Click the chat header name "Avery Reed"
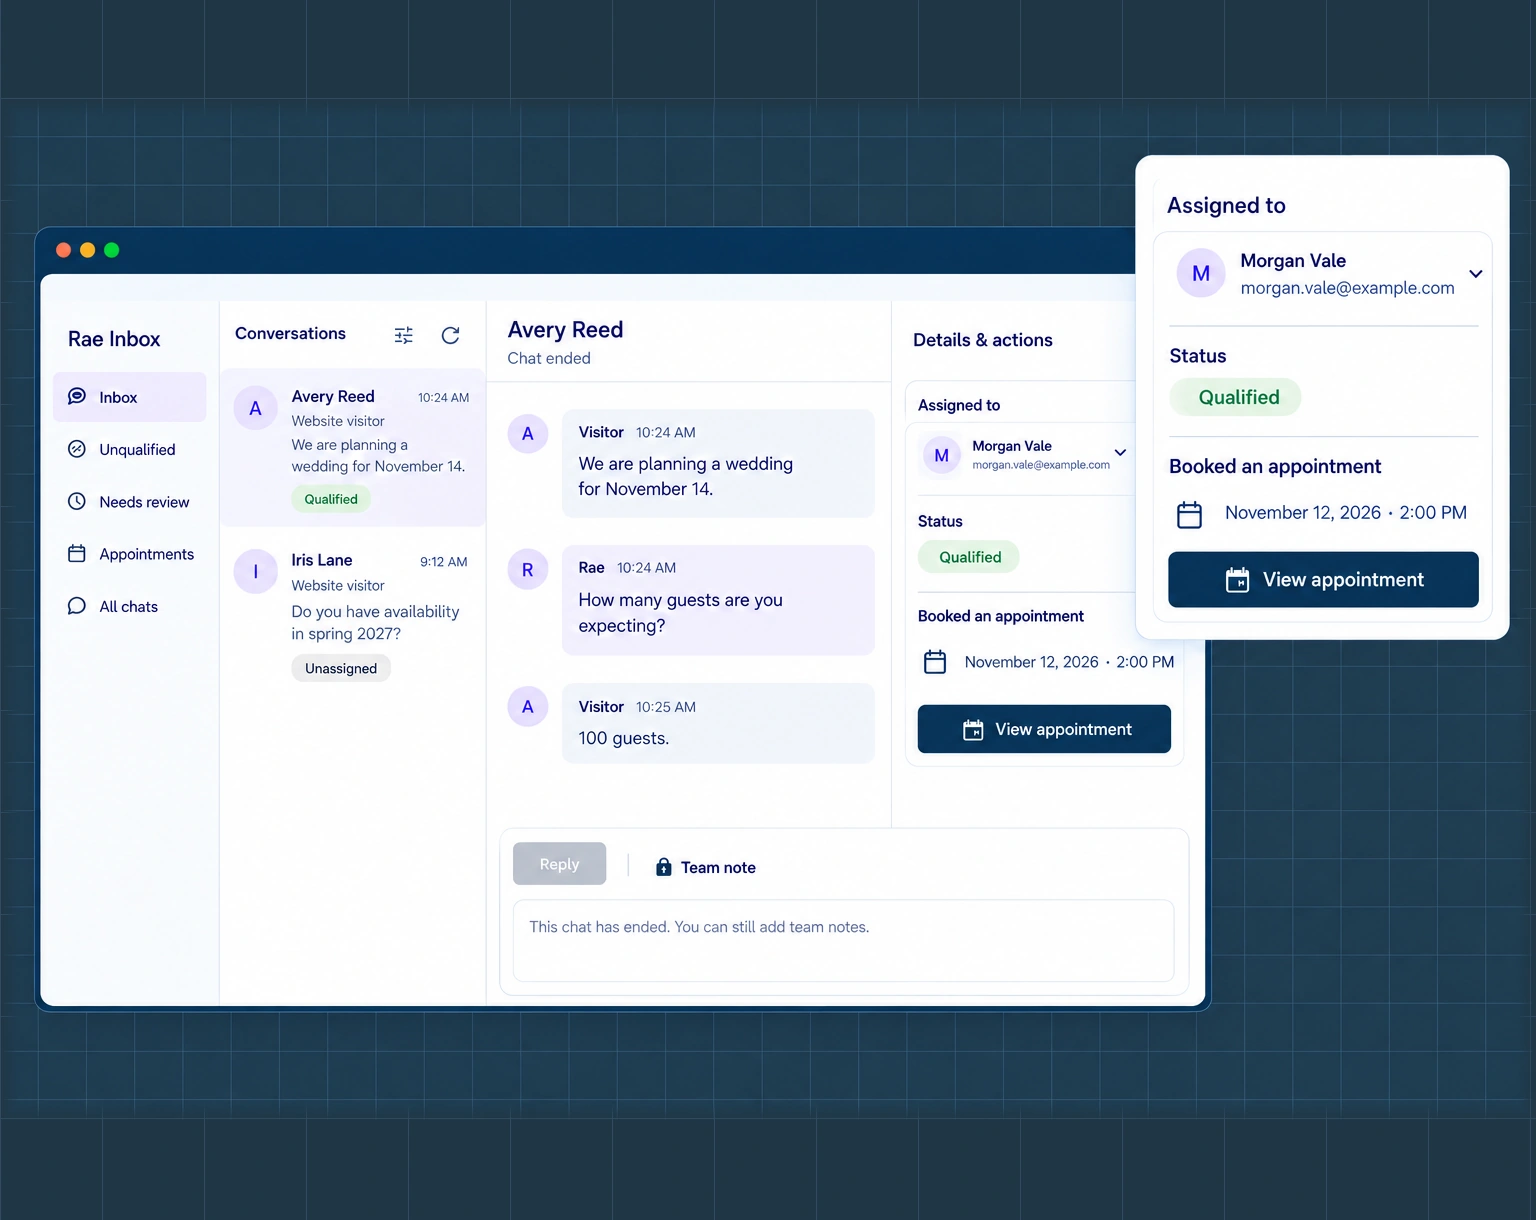Viewport: 1536px width, 1220px height. (x=565, y=330)
